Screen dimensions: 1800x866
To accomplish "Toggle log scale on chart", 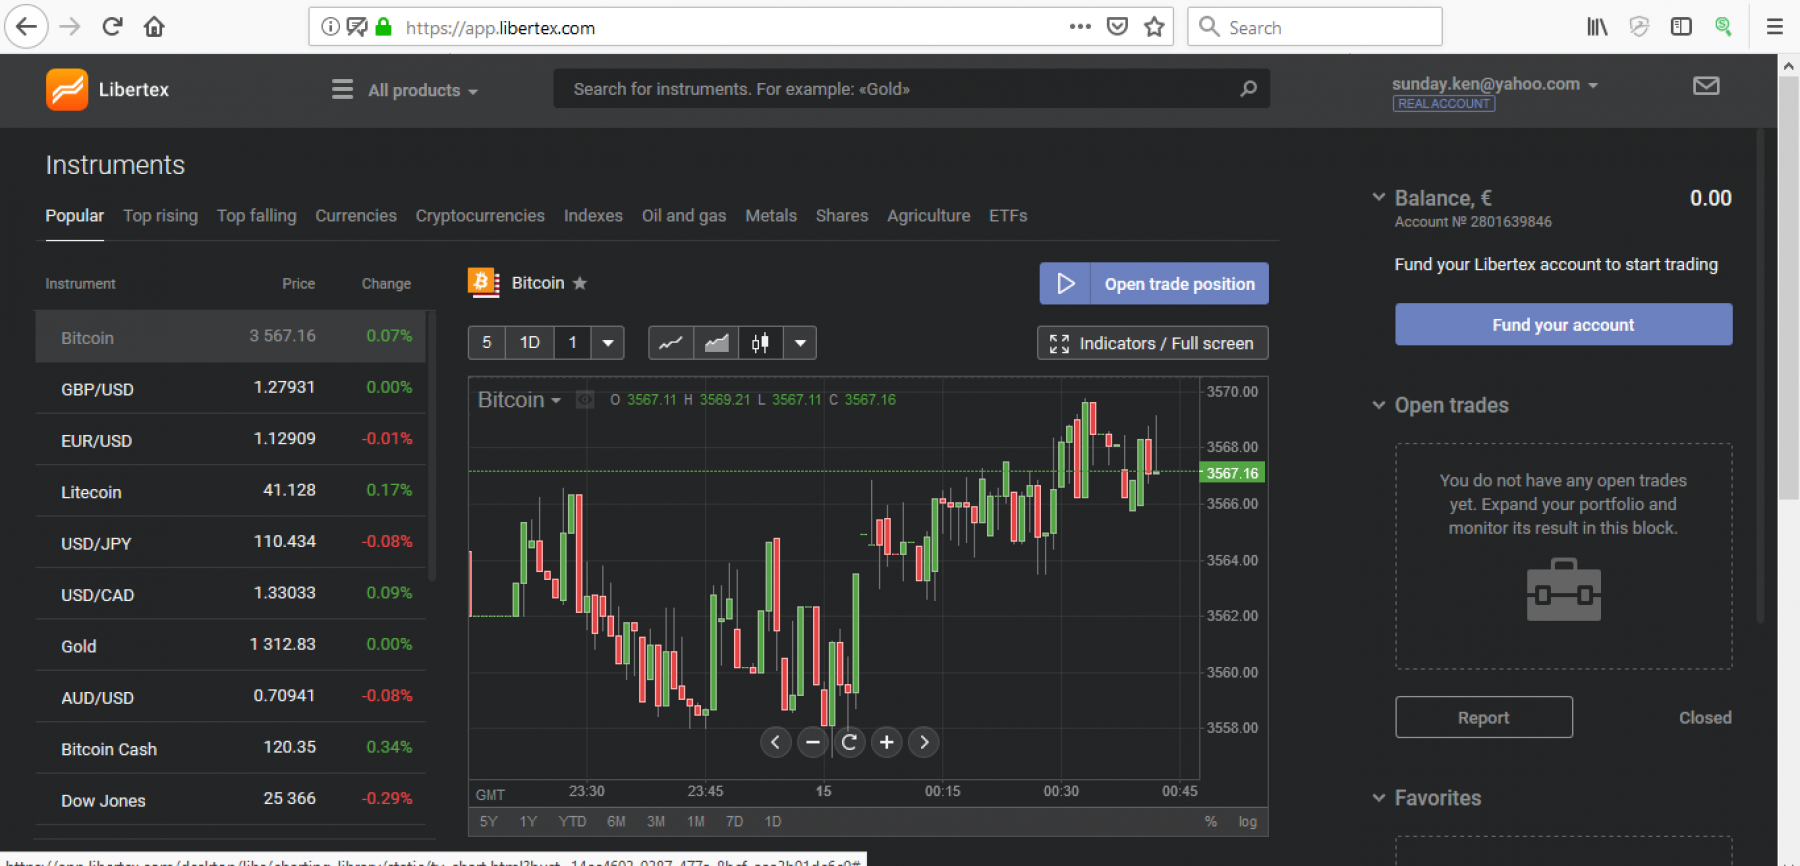I will tap(1248, 822).
